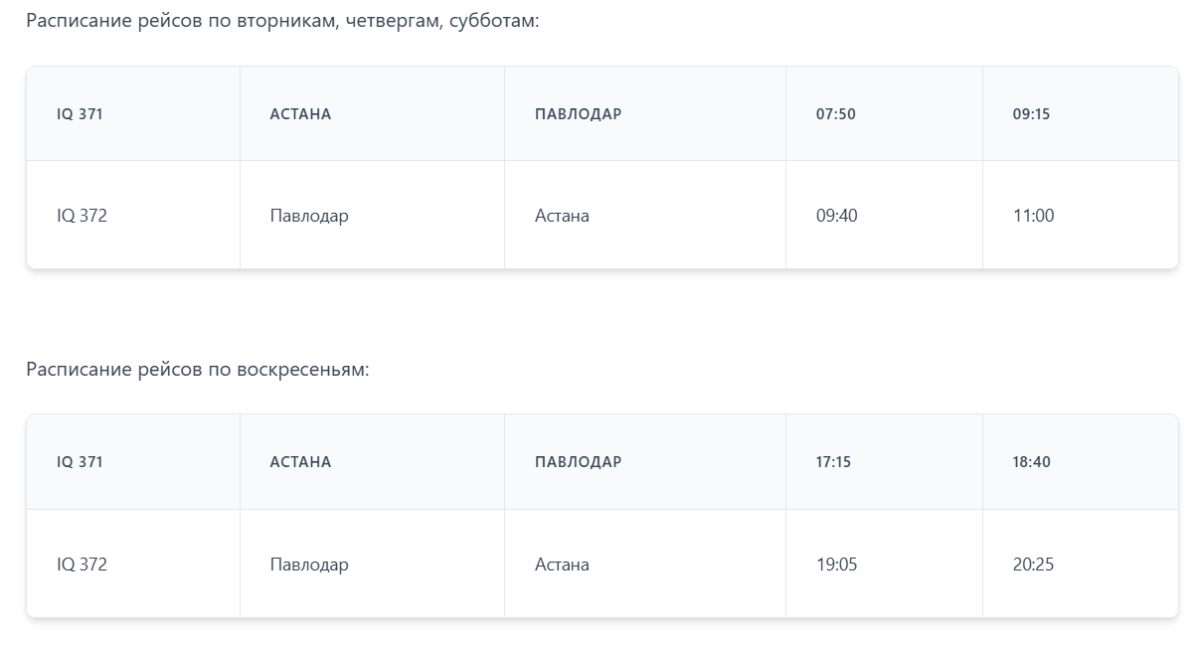Click Павлодар origin cell beside the 09:40 flight
The height and width of the screenshot is (648, 1200).
(x=372, y=215)
